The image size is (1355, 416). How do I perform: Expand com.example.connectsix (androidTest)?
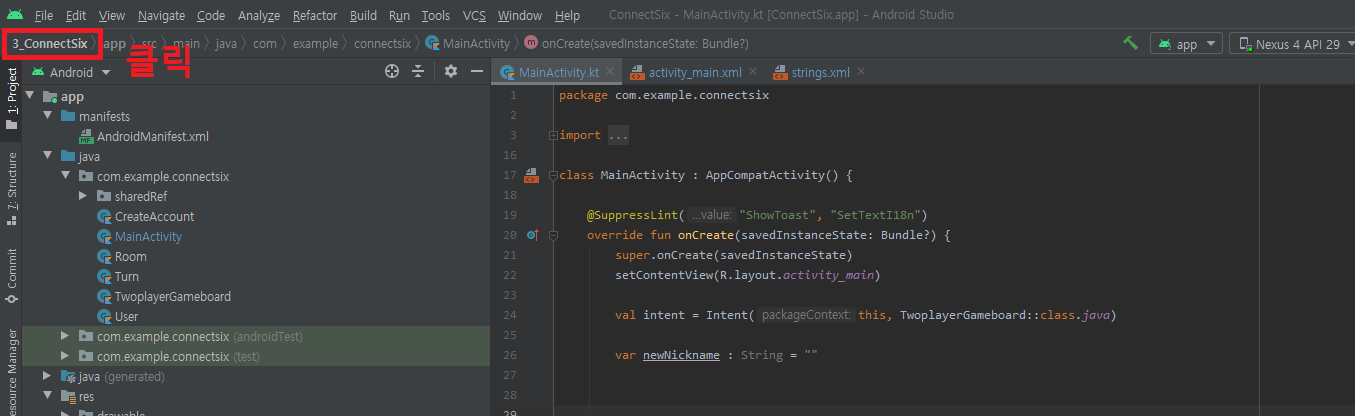pyautogui.click(x=66, y=336)
